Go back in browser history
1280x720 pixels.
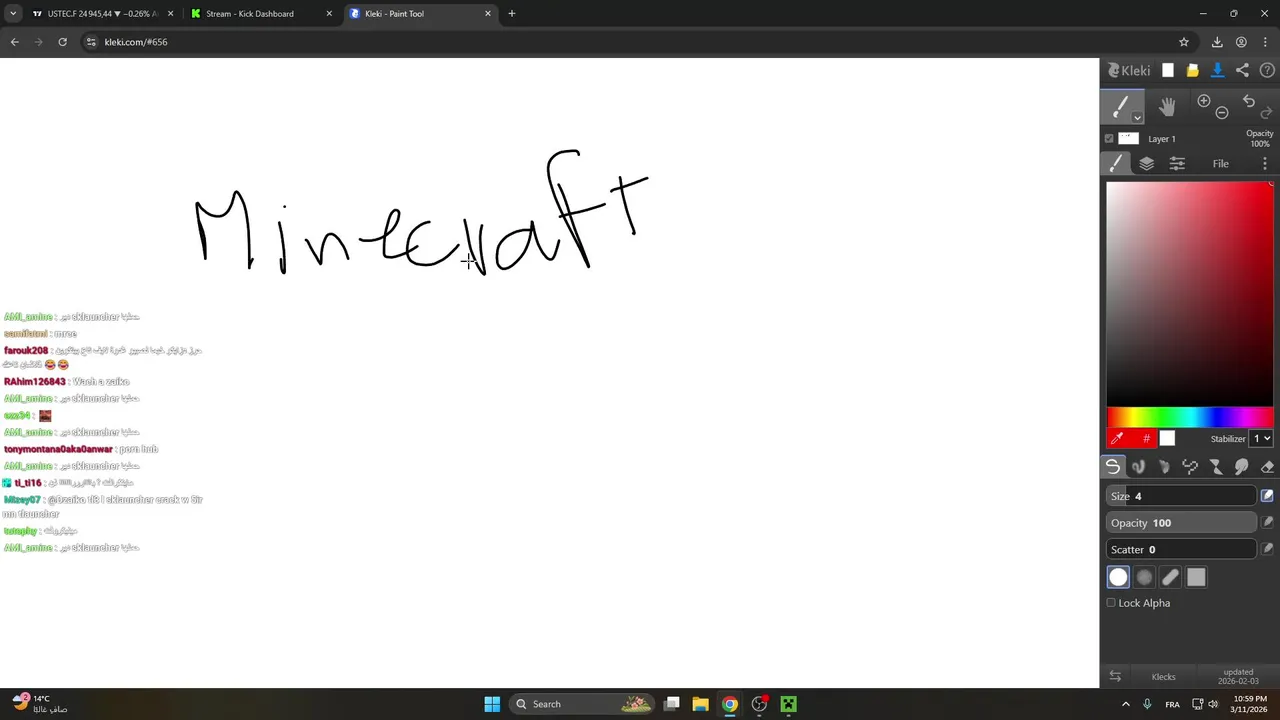pyautogui.click(x=14, y=42)
